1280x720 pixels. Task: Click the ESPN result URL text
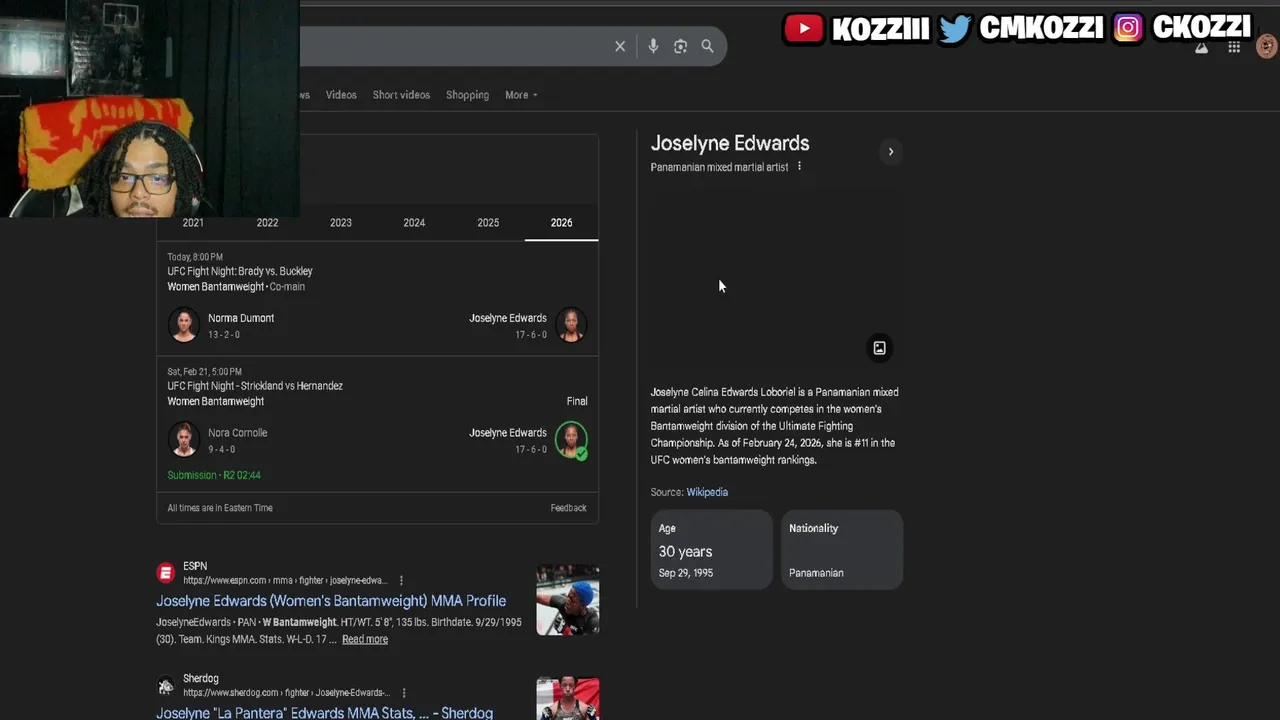285,581
